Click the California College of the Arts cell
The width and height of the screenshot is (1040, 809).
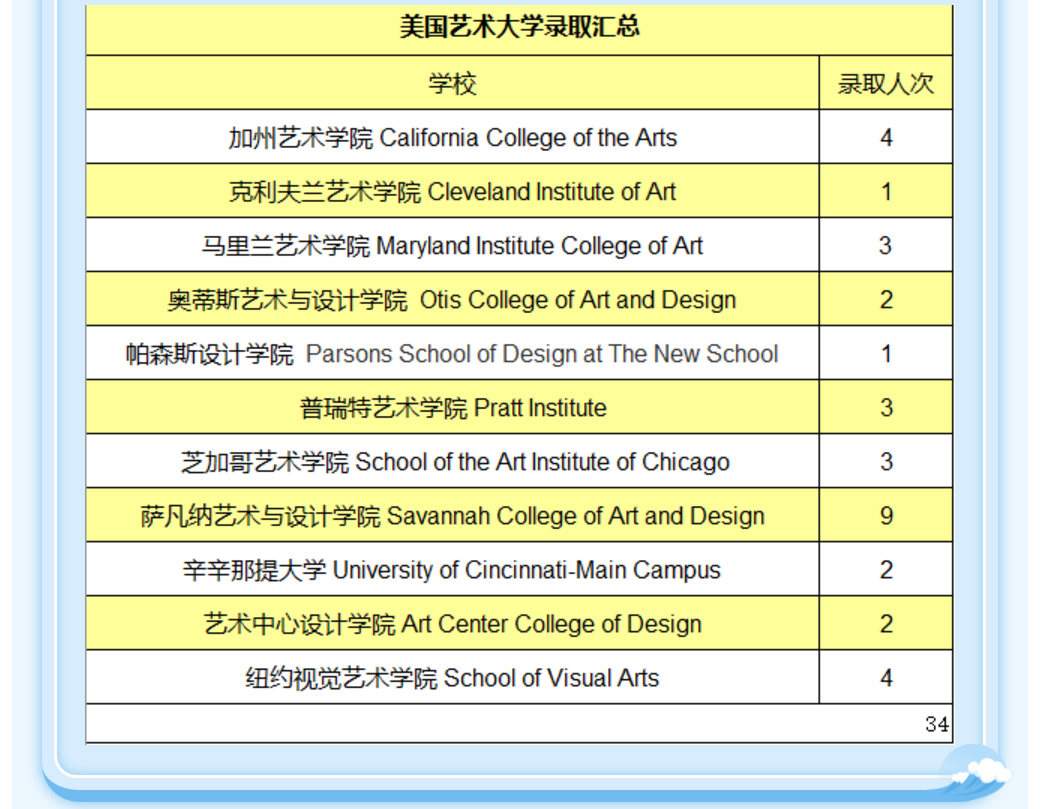(452, 138)
